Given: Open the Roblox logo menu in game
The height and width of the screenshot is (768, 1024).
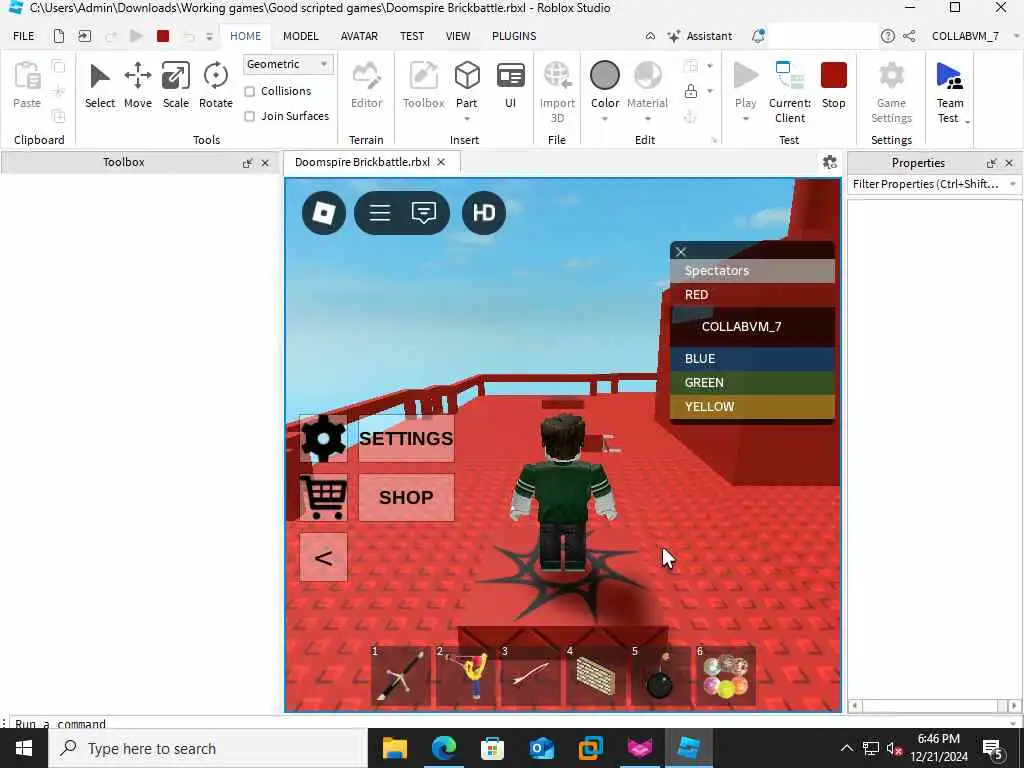Looking at the screenshot, I should (324, 212).
